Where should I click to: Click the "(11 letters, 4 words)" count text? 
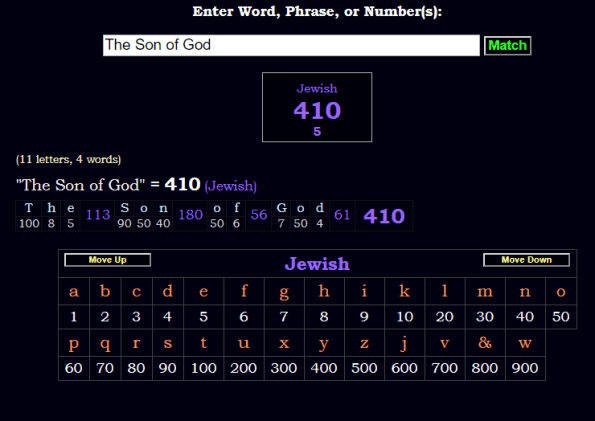click(68, 159)
